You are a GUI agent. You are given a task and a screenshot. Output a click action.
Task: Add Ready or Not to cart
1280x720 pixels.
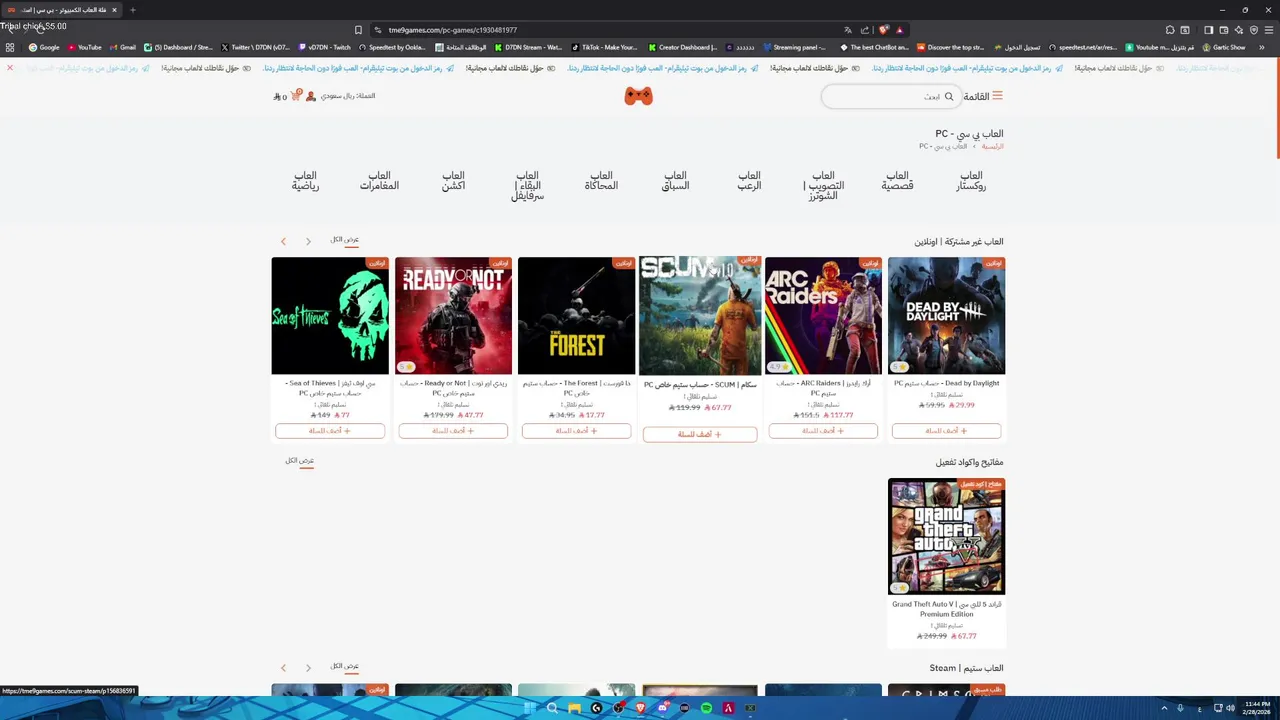click(x=453, y=431)
